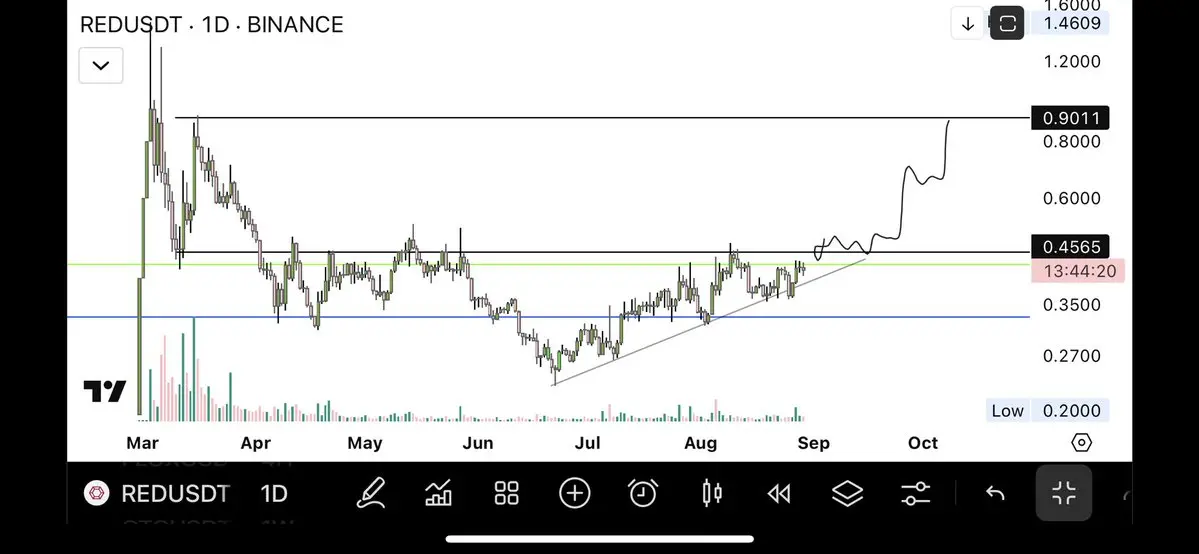Screen dimensions: 1199x554
Task: Tap the add plus circle icon
Action: tap(574, 494)
